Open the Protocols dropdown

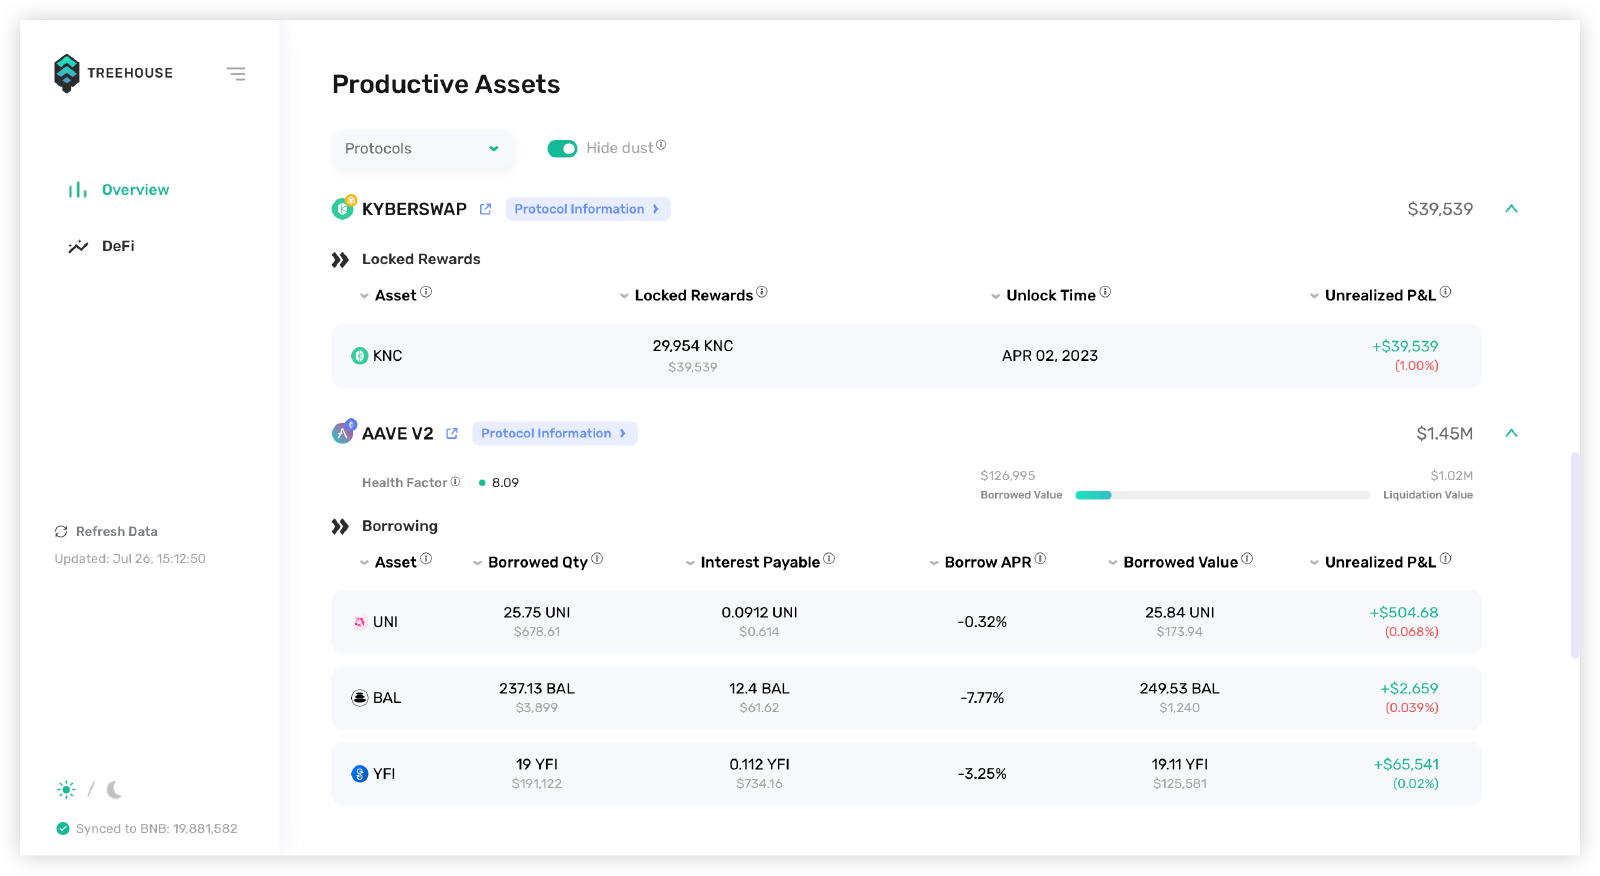click(x=423, y=149)
